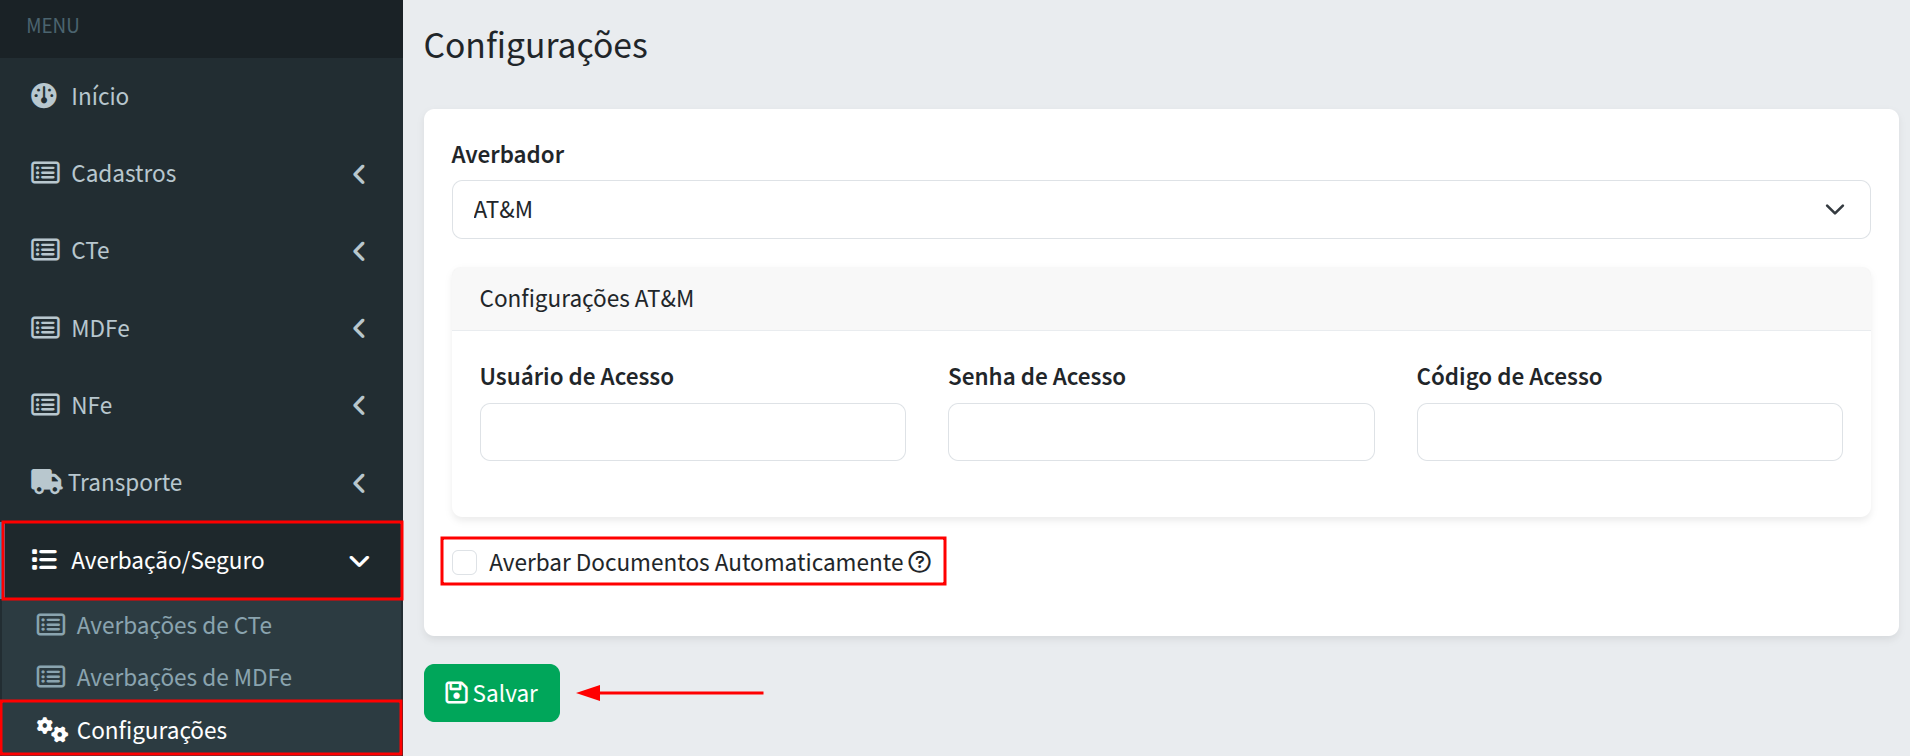Open Averbações de CTe menu item
The height and width of the screenshot is (756, 1910).
click(x=174, y=625)
